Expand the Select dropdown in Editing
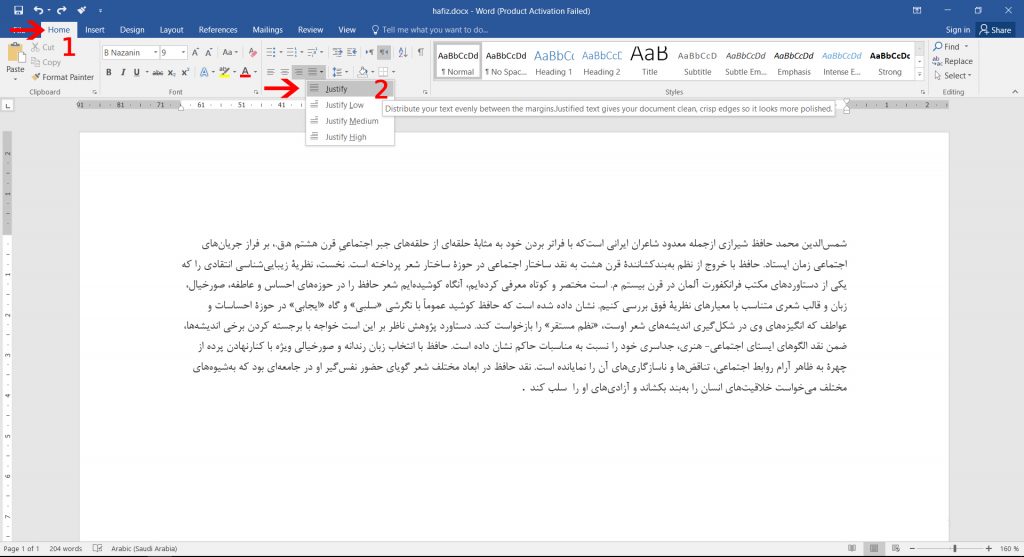Viewport: 1024px width, 557px height. click(969, 76)
